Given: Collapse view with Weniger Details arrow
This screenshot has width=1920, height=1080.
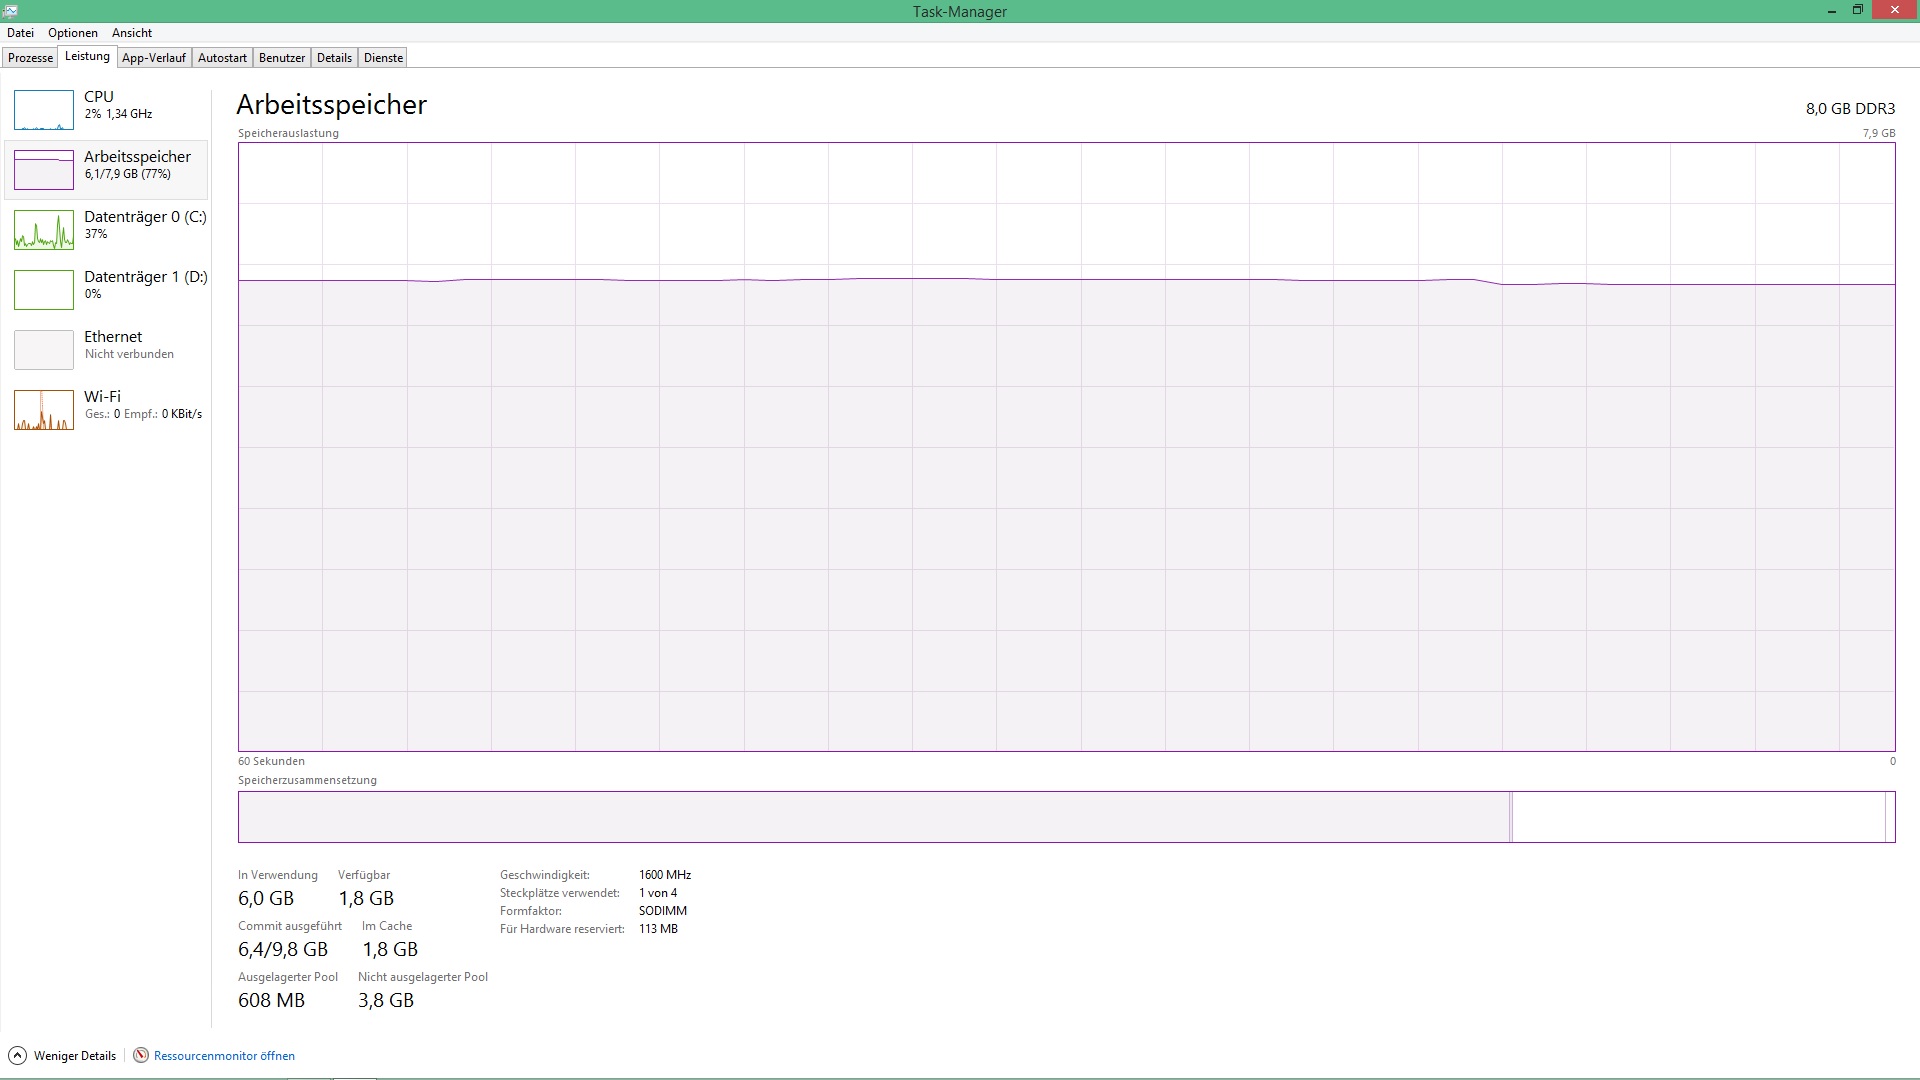Looking at the screenshot, I should (x=17, y=1055).
